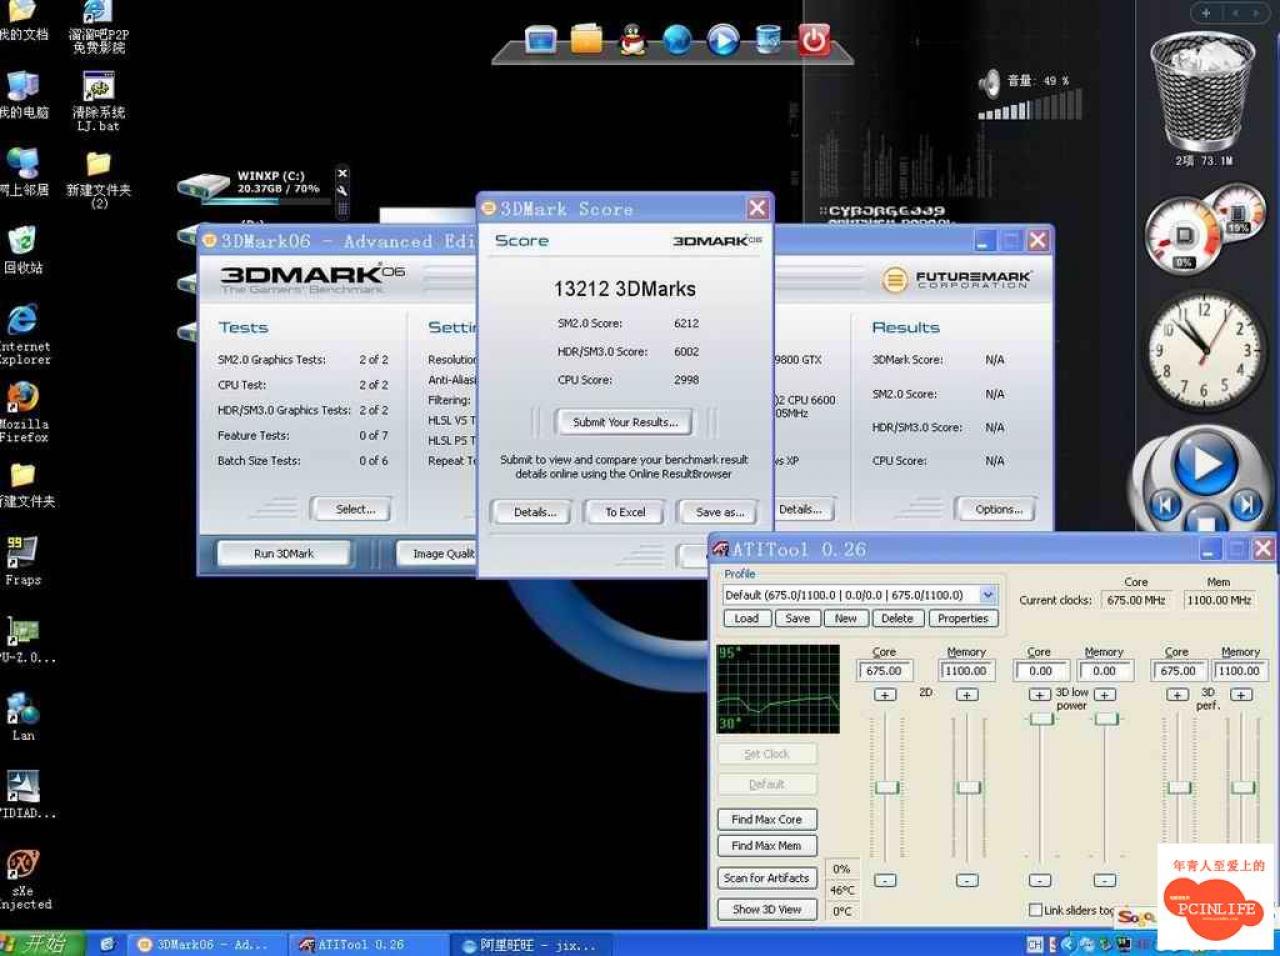This screenshot has height=956, width=1280.
Task: Open 溜溜吧P2P免费影院 desktop shortcut
Action: (98, 26)
